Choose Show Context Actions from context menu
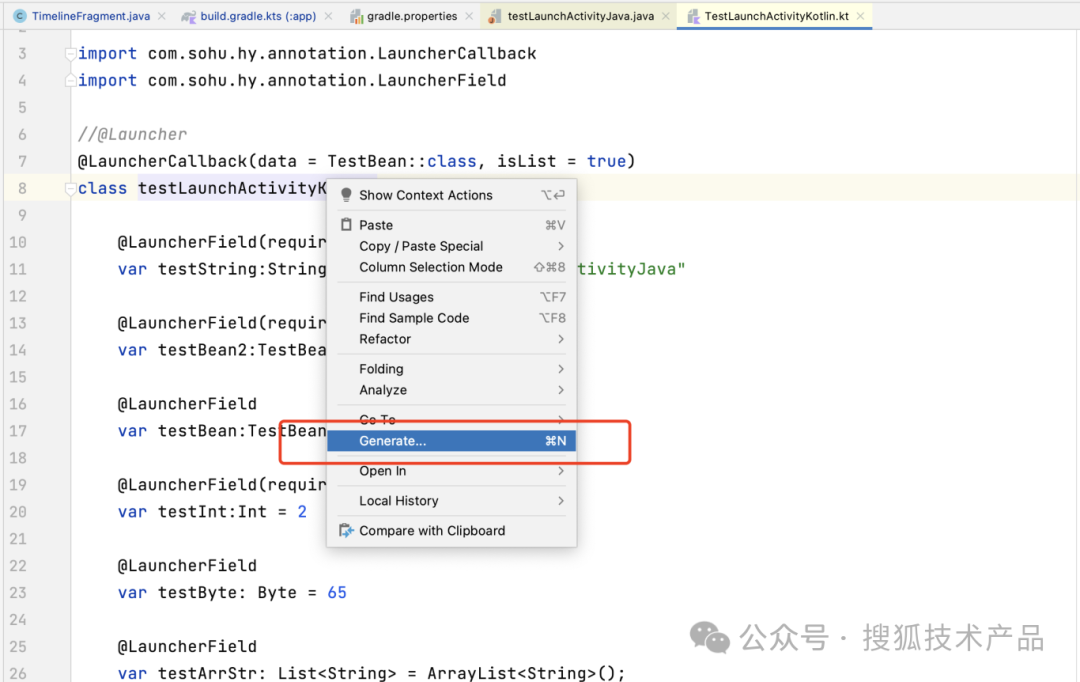The width and height of the screenshot is (1080, 682). (x=452, y=195)
